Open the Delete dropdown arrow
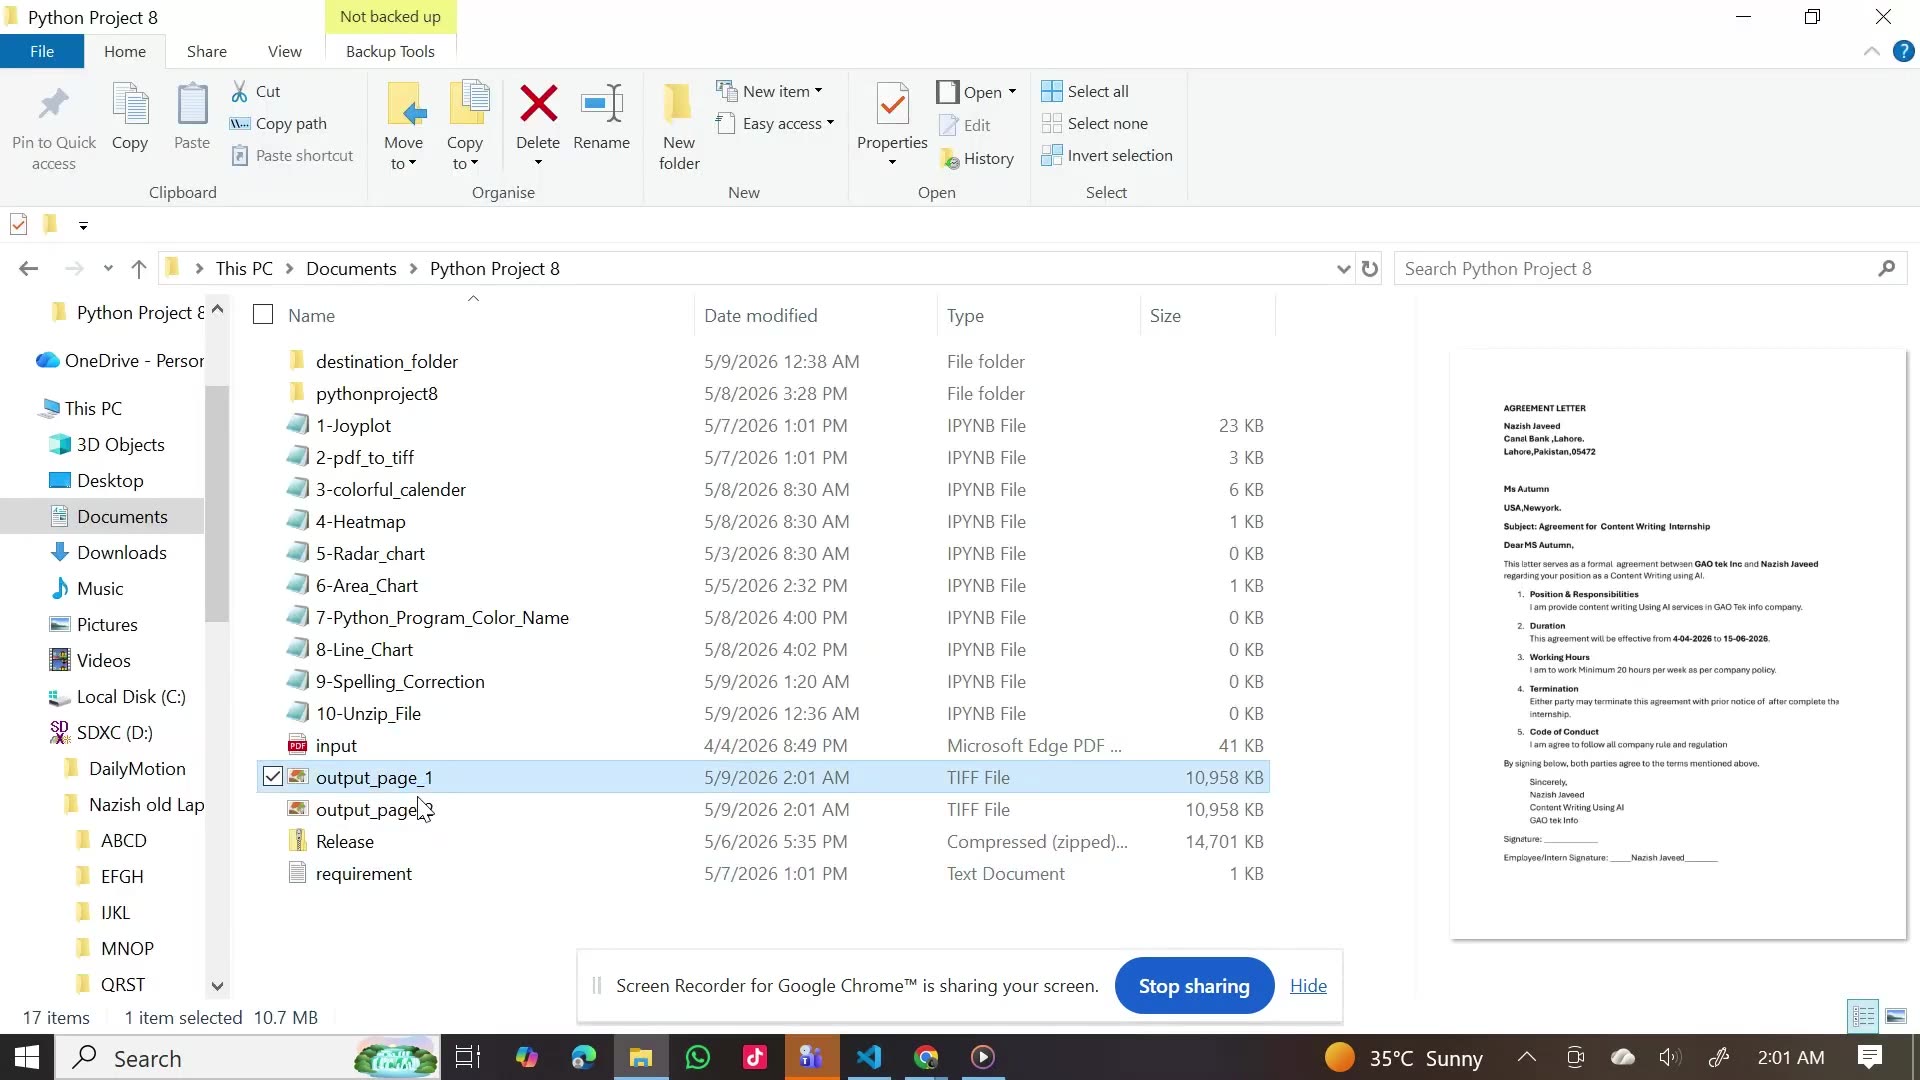The height and width of the screenshot is (1080, 1920). point(538,162)
